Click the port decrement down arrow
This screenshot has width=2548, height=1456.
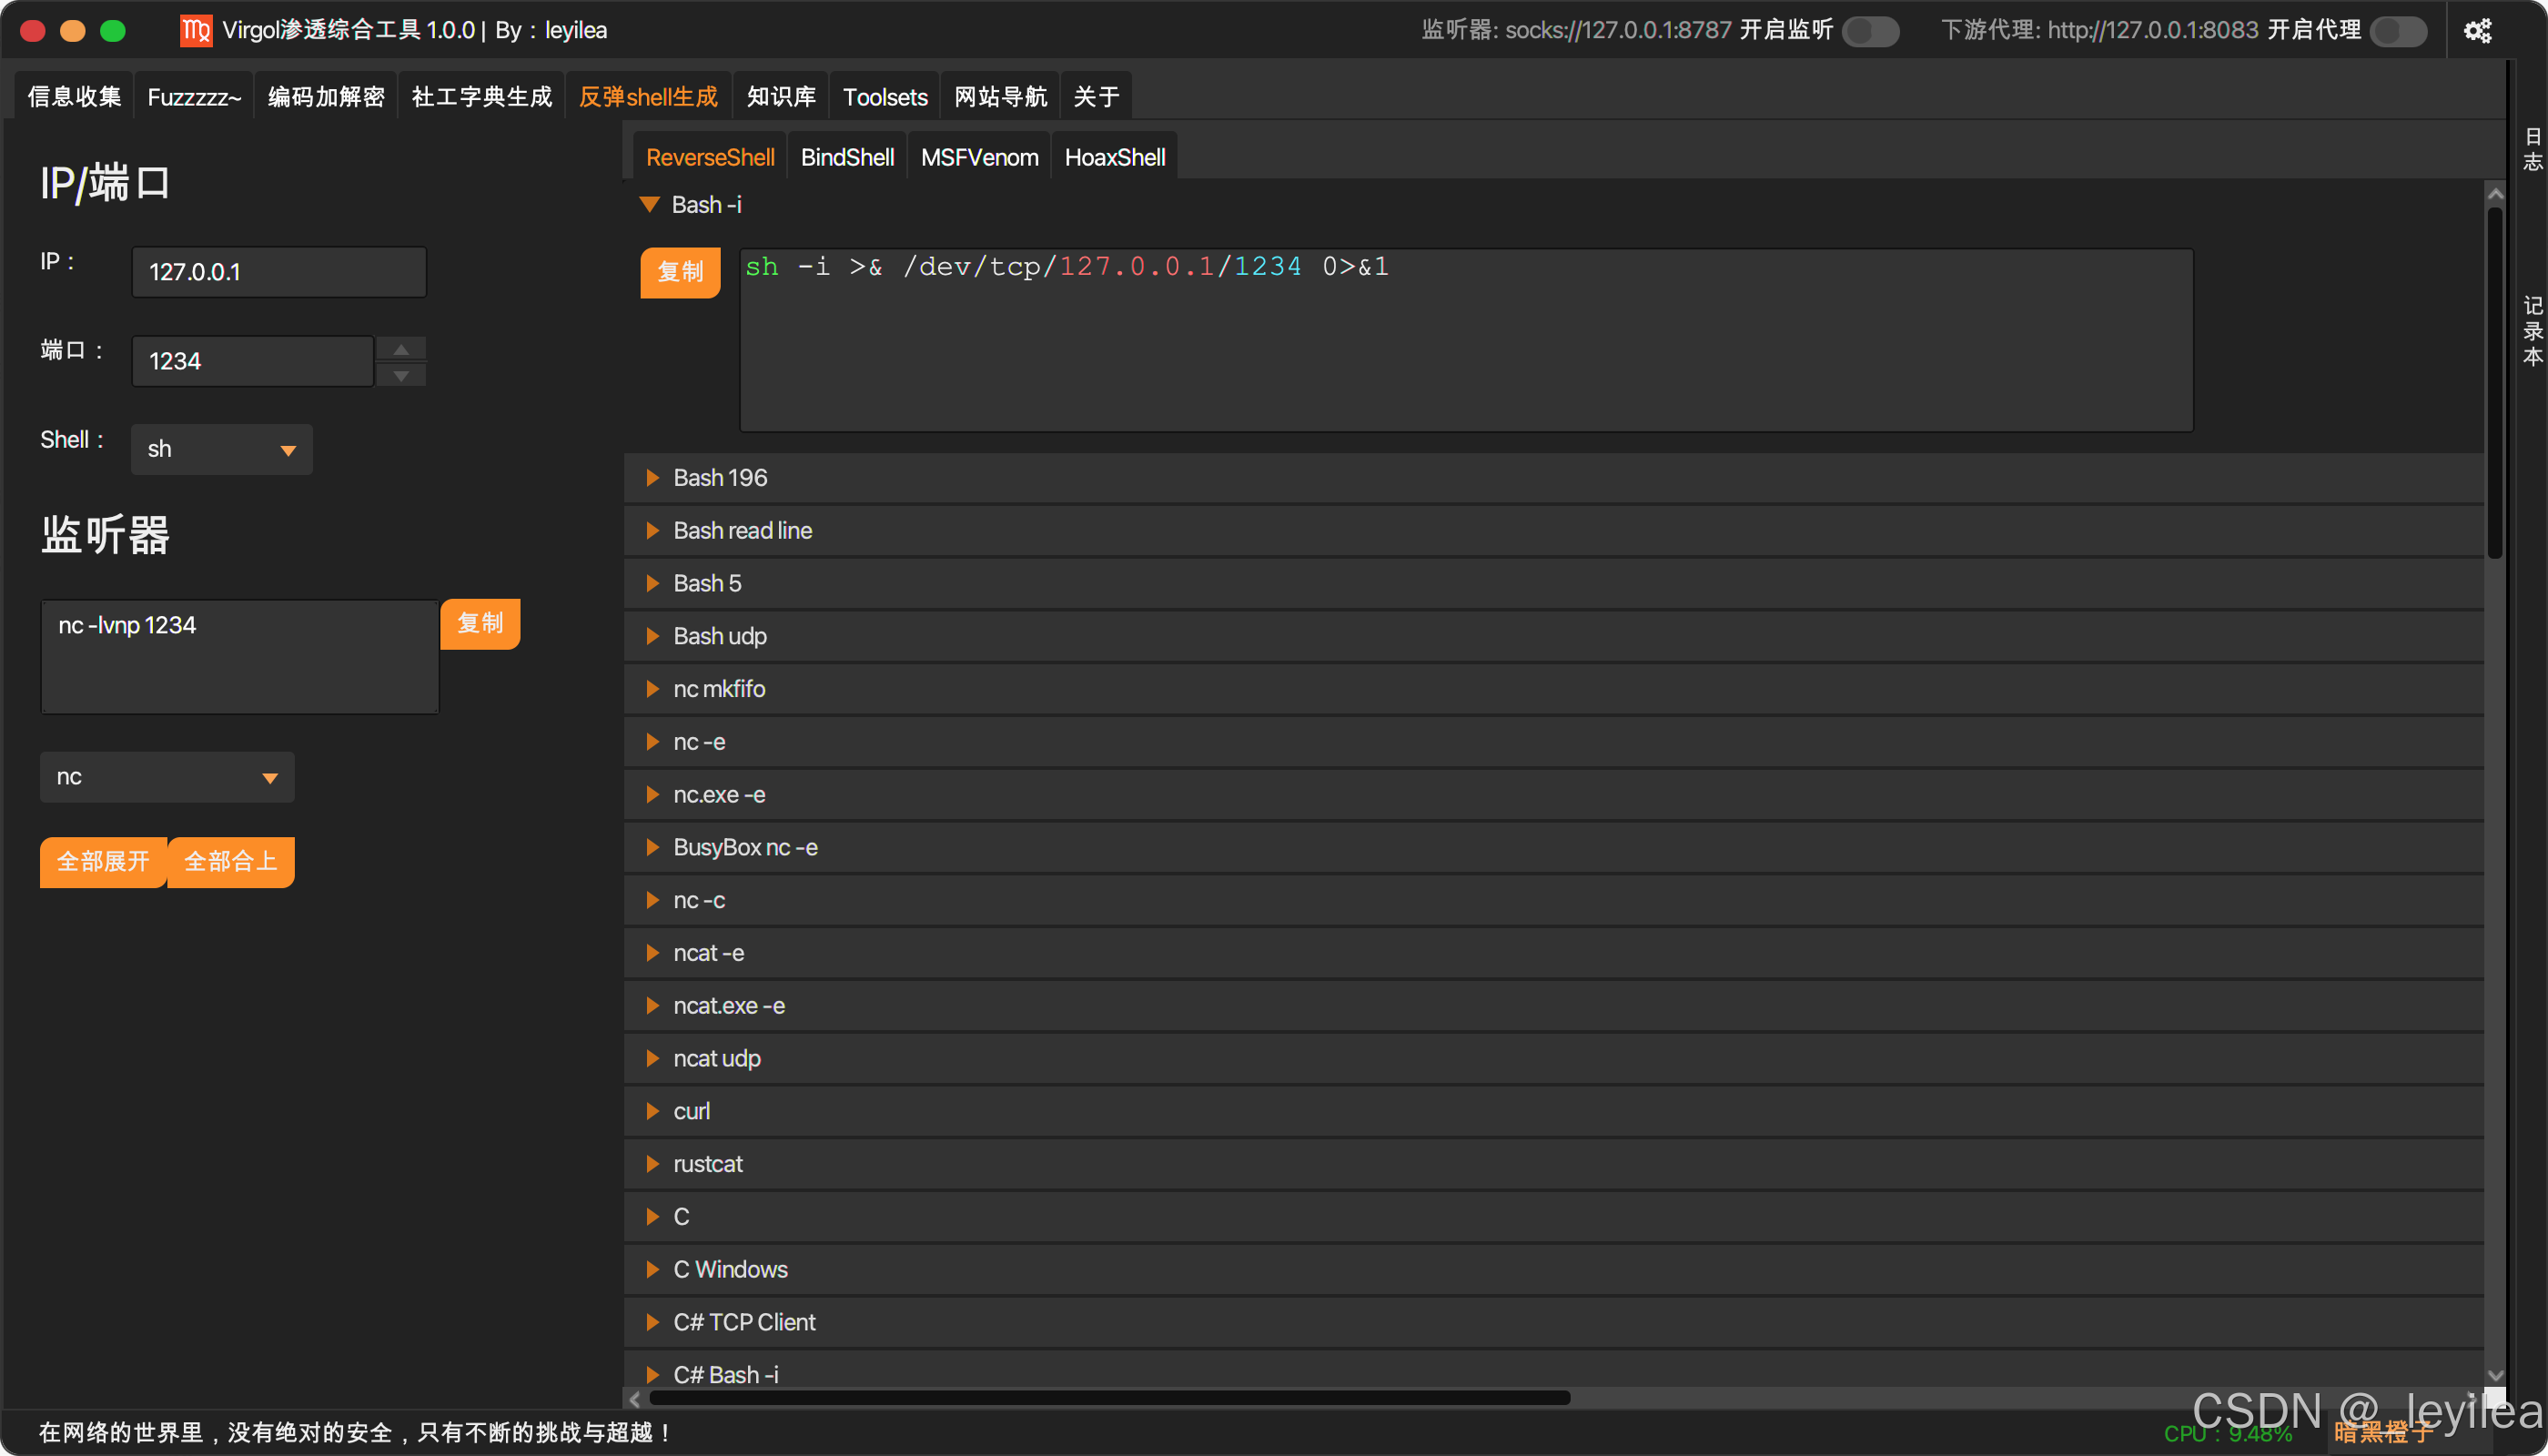[x=401, y=375]
